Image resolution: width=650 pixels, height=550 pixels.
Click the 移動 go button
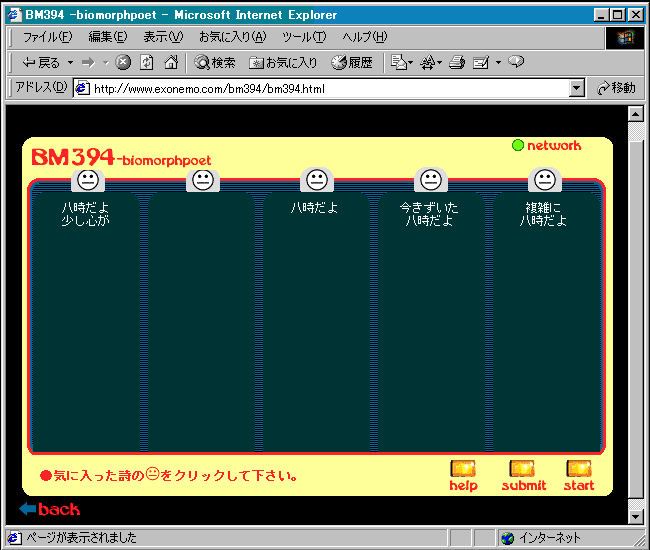(616, 88)
